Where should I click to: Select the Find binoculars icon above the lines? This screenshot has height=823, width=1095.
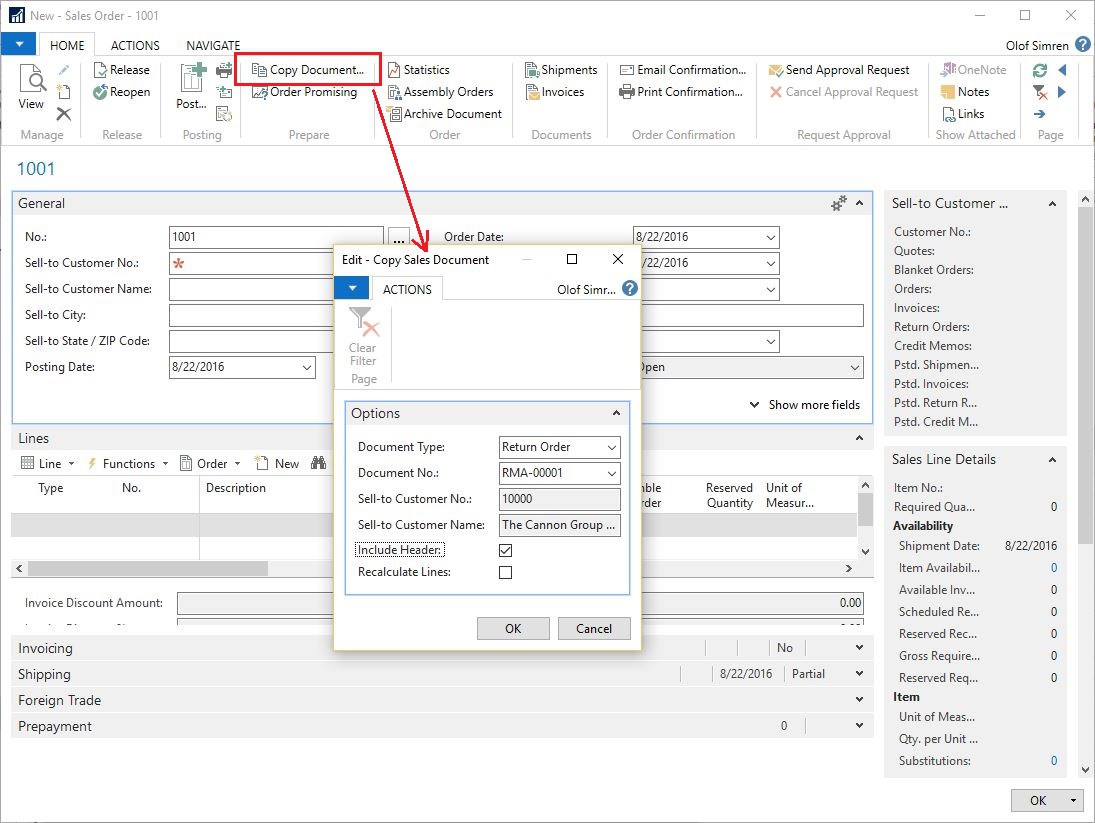pyautogui.click(x=319, y=462)
